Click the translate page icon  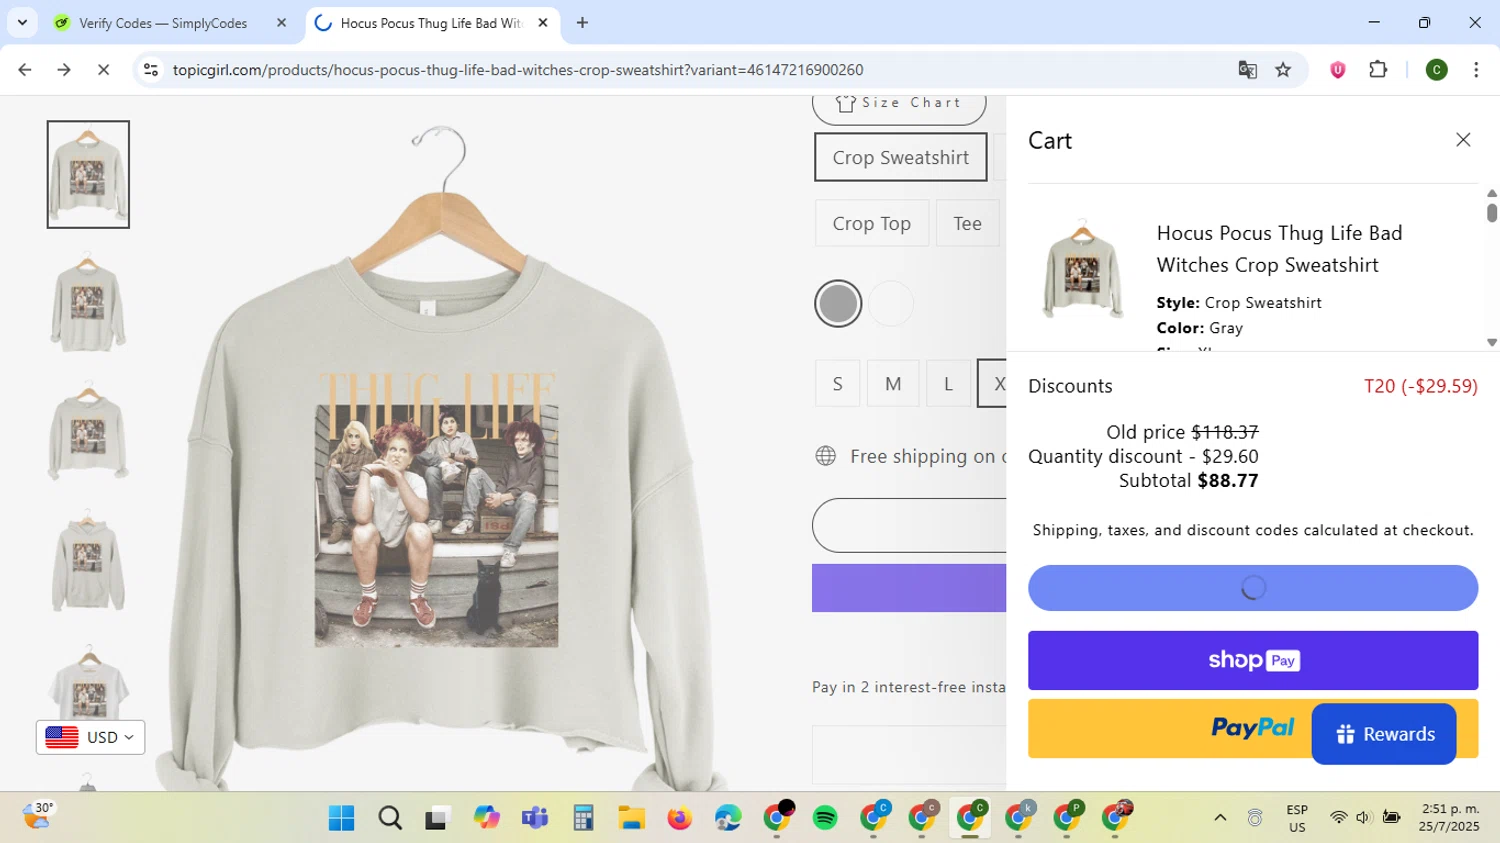click(1247, 70)
